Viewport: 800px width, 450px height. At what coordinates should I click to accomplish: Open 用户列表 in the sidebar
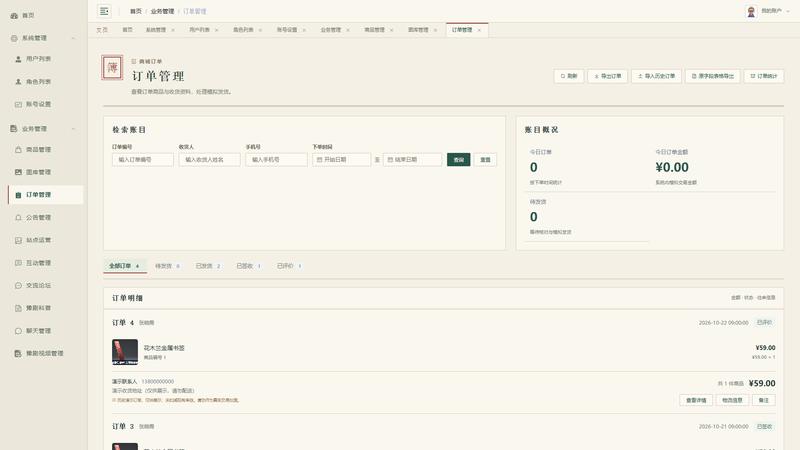(x=38, y=59)
